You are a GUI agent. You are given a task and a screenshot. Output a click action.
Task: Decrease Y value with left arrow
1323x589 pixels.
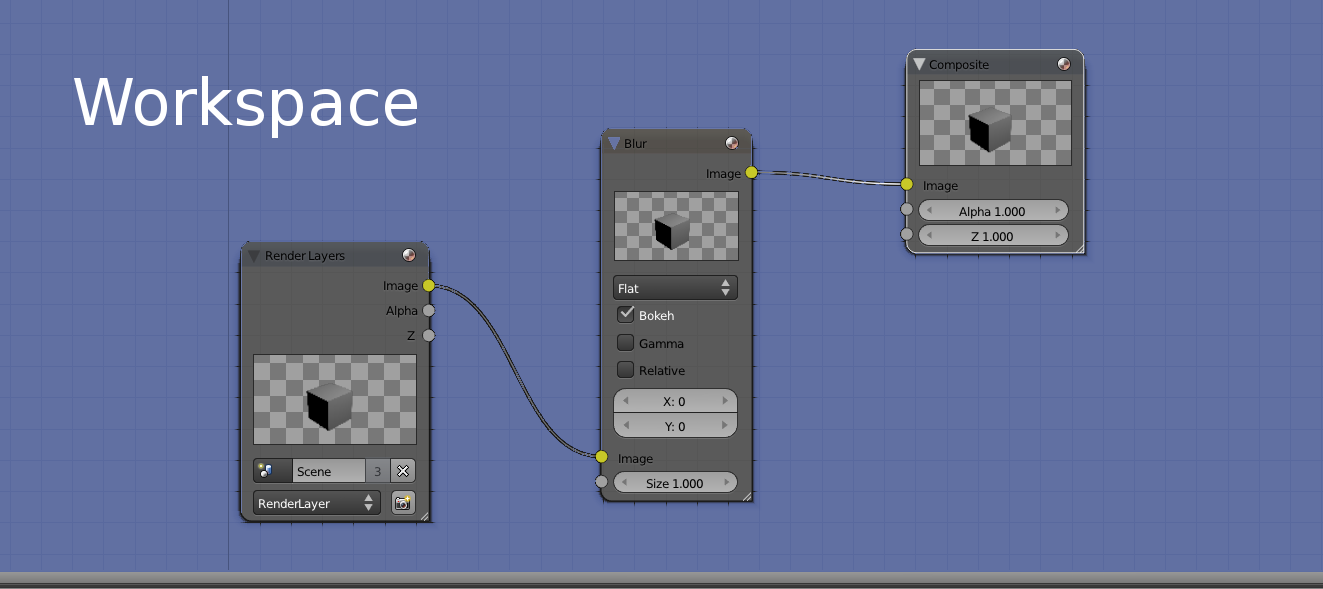(626, 426)
